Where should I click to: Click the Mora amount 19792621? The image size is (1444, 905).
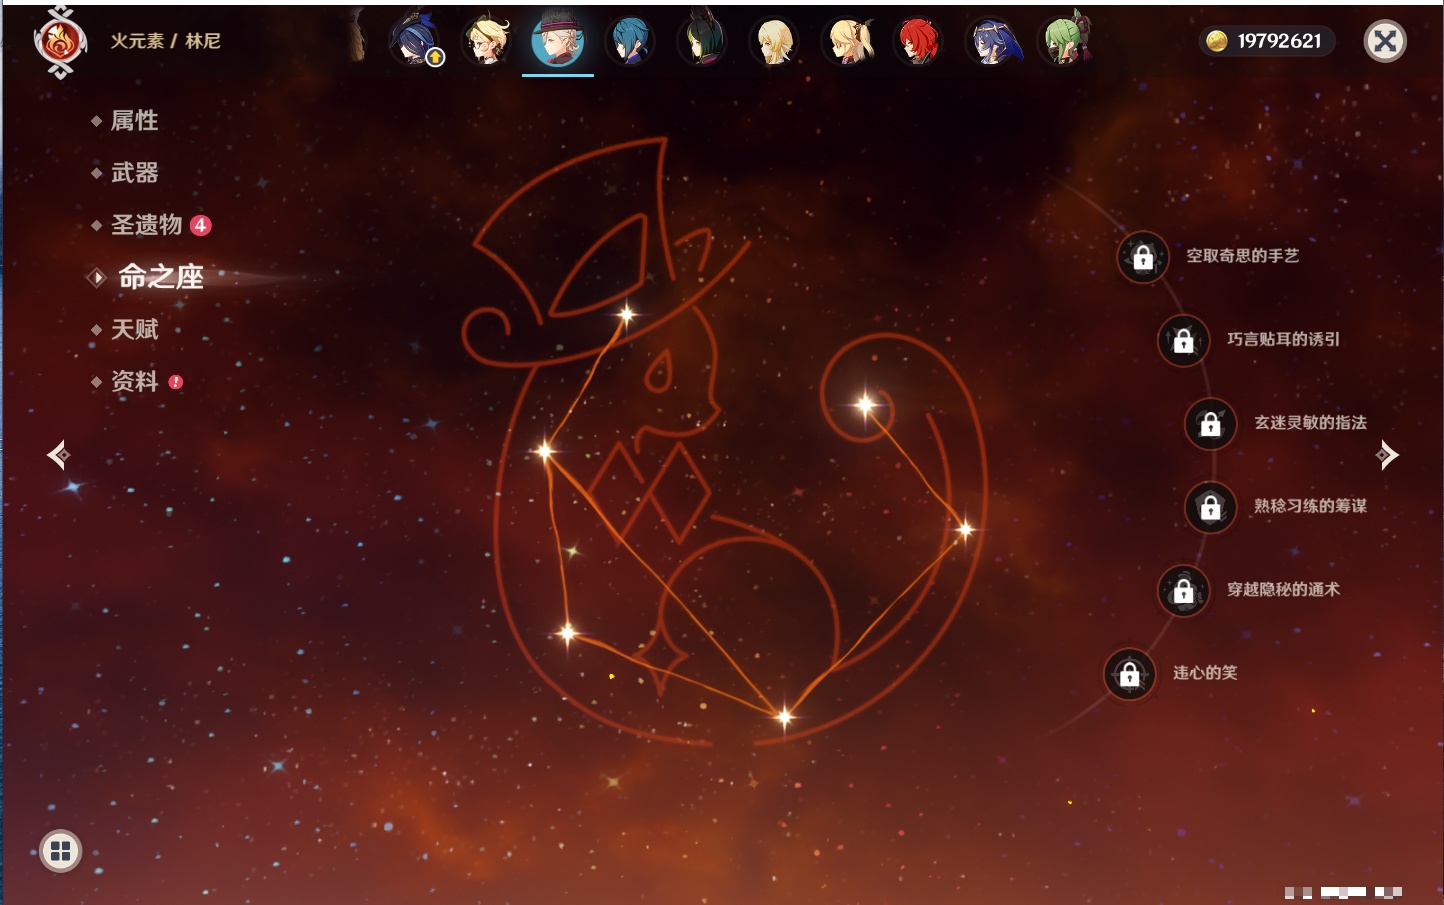pyautogui.click(x=1279, y=41)
